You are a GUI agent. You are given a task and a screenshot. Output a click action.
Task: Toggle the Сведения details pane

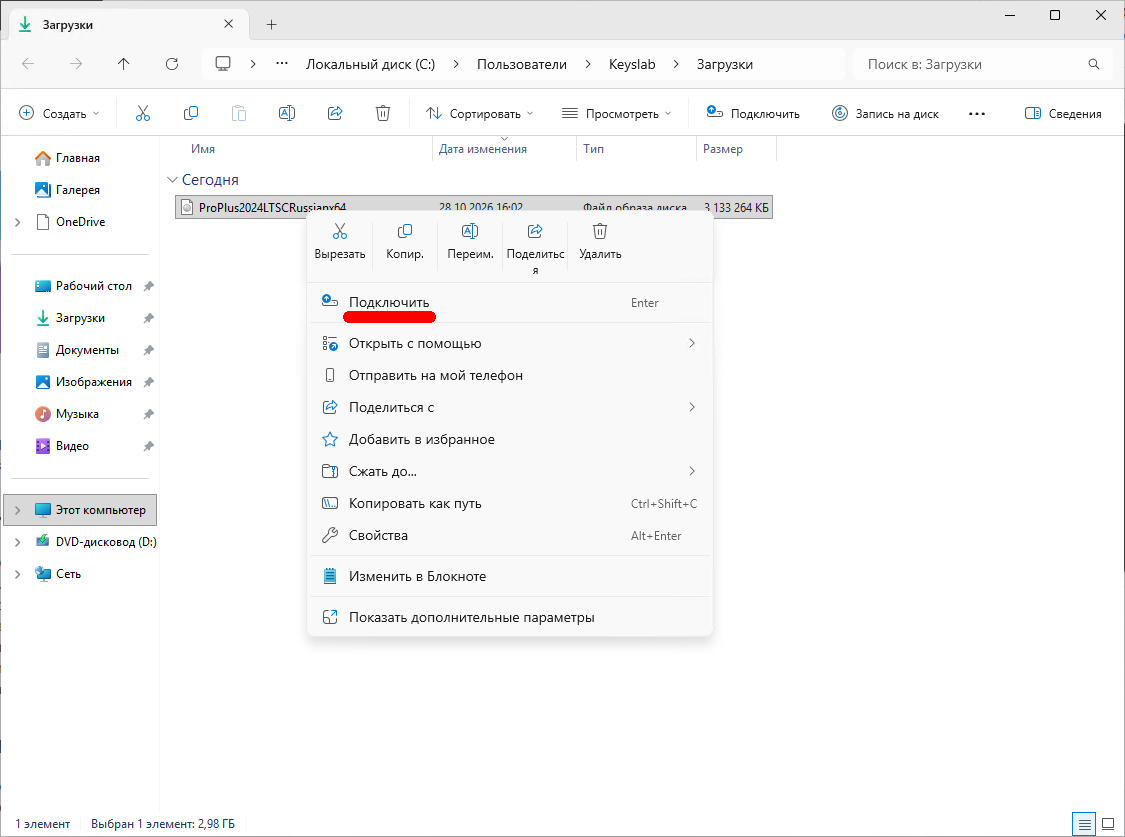1063,113
